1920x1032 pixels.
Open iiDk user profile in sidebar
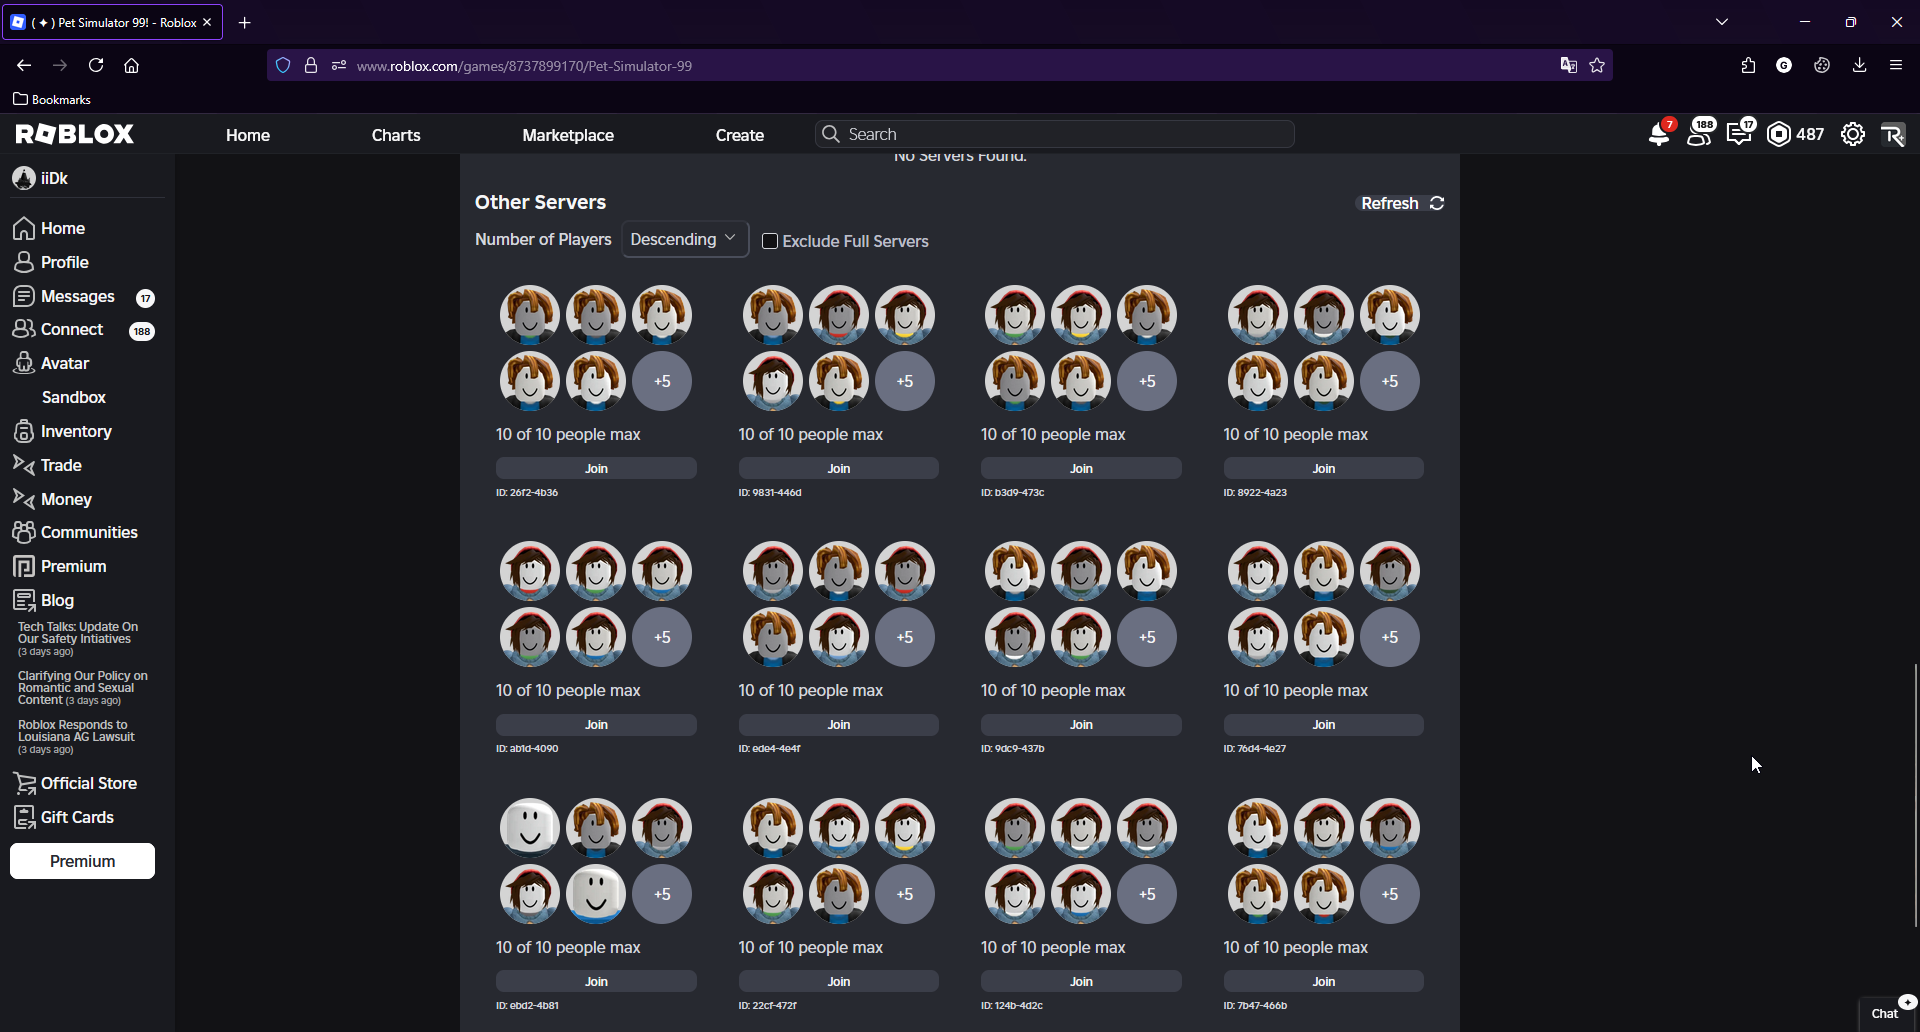[x=41, y=178]
